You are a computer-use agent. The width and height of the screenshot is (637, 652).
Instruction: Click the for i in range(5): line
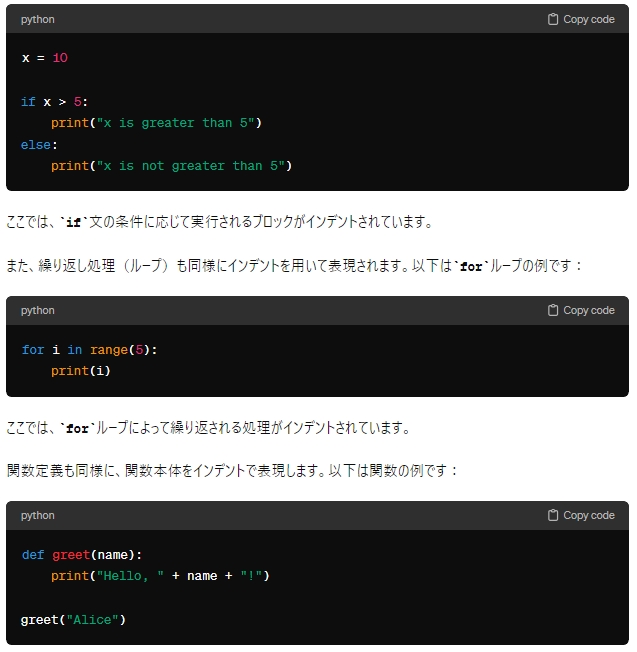[89, 350]
